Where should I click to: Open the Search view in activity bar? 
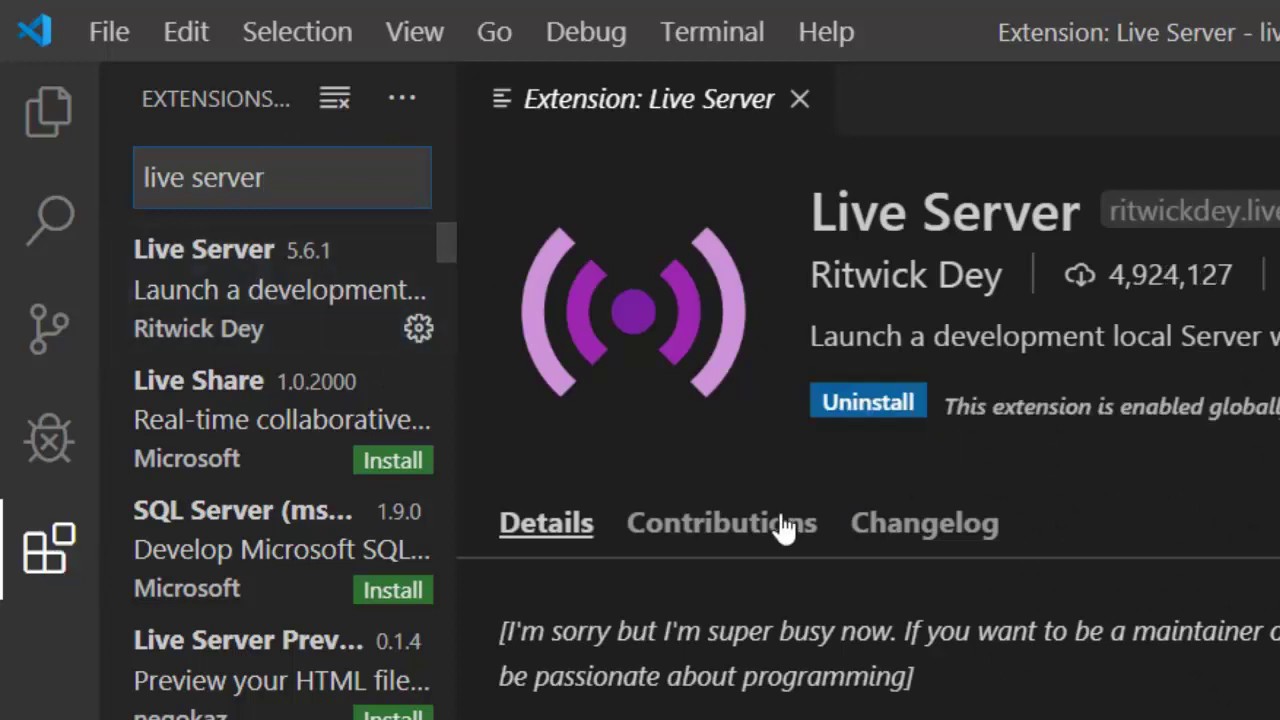tap(49, 220)
